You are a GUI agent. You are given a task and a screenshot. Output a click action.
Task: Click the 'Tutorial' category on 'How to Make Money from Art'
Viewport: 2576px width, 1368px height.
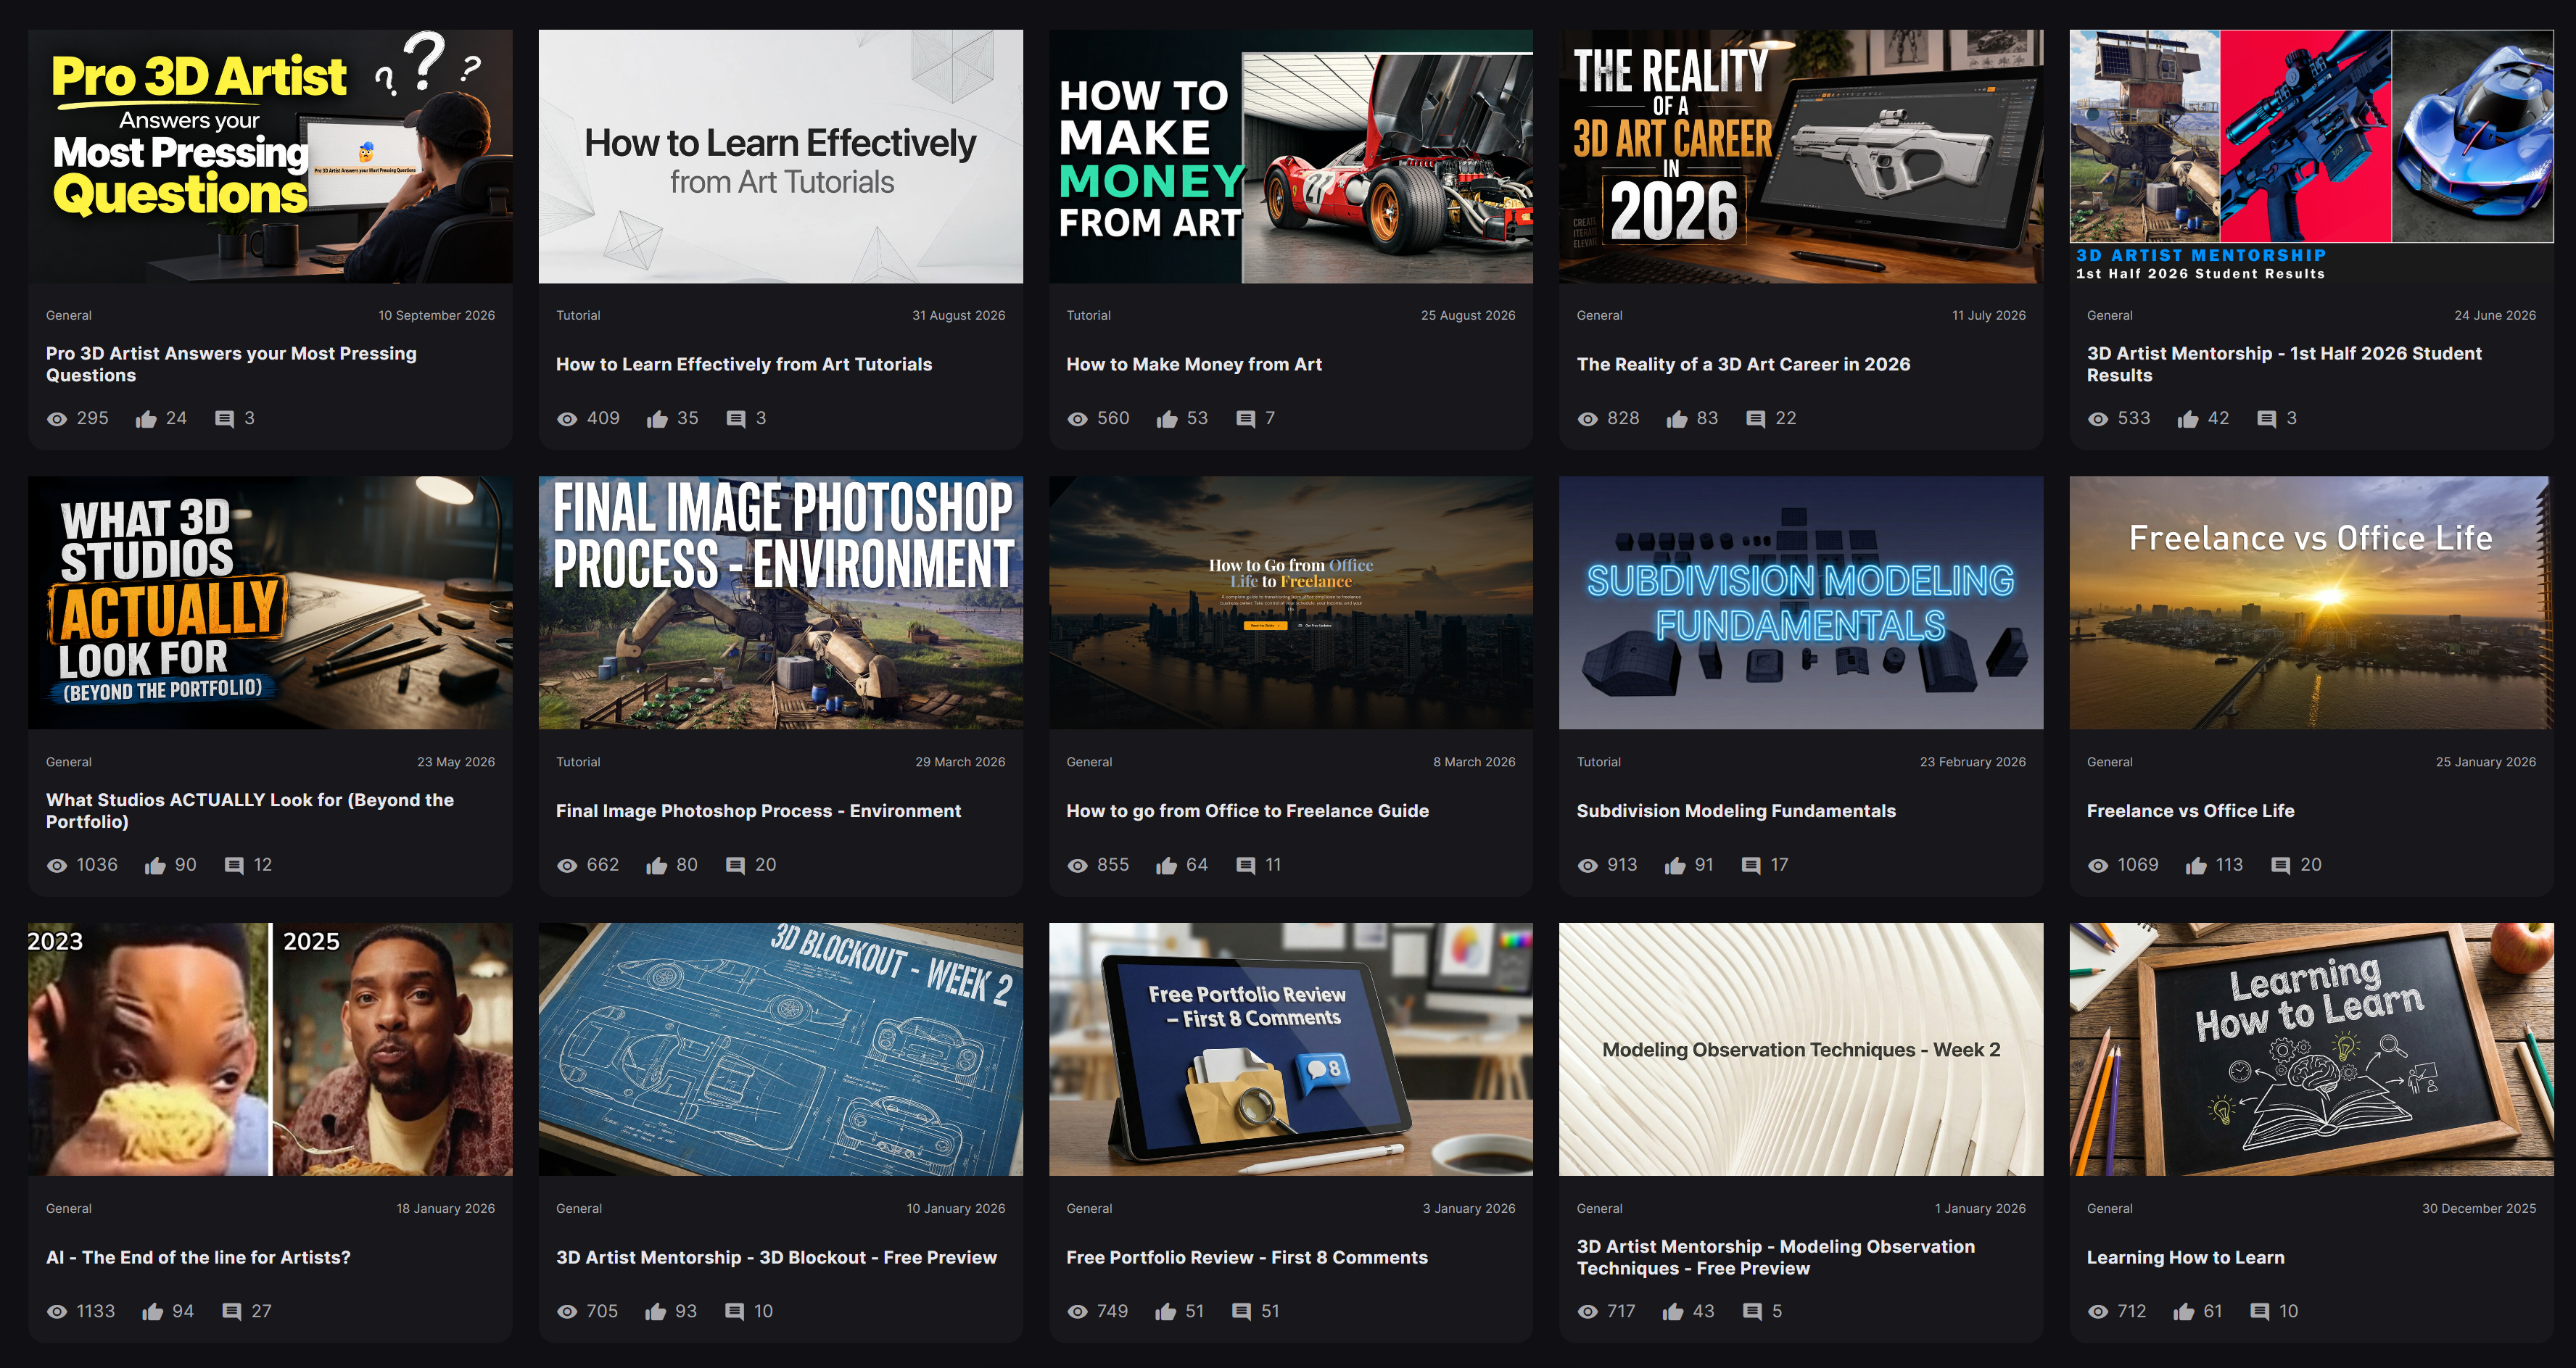pyautogui.click(x=1088, y=316)
